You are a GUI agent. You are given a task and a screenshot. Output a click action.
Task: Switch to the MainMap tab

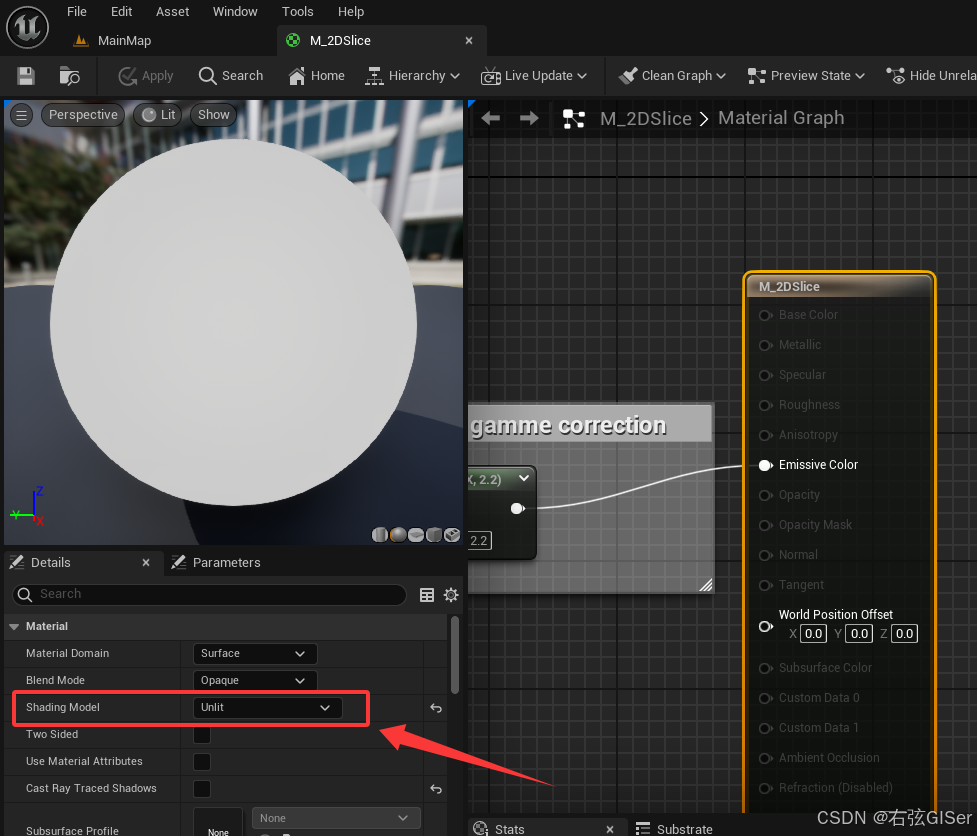113,40
